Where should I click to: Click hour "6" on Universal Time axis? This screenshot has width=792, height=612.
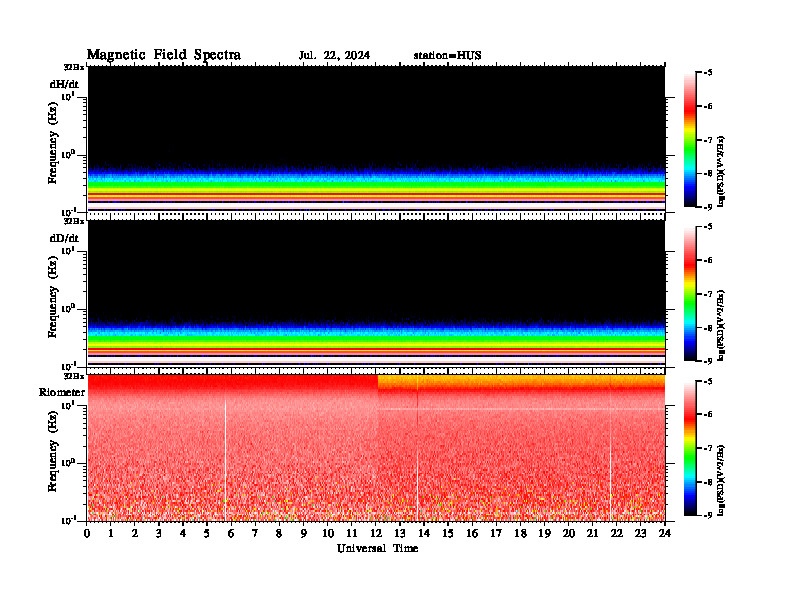coord(231,533)
